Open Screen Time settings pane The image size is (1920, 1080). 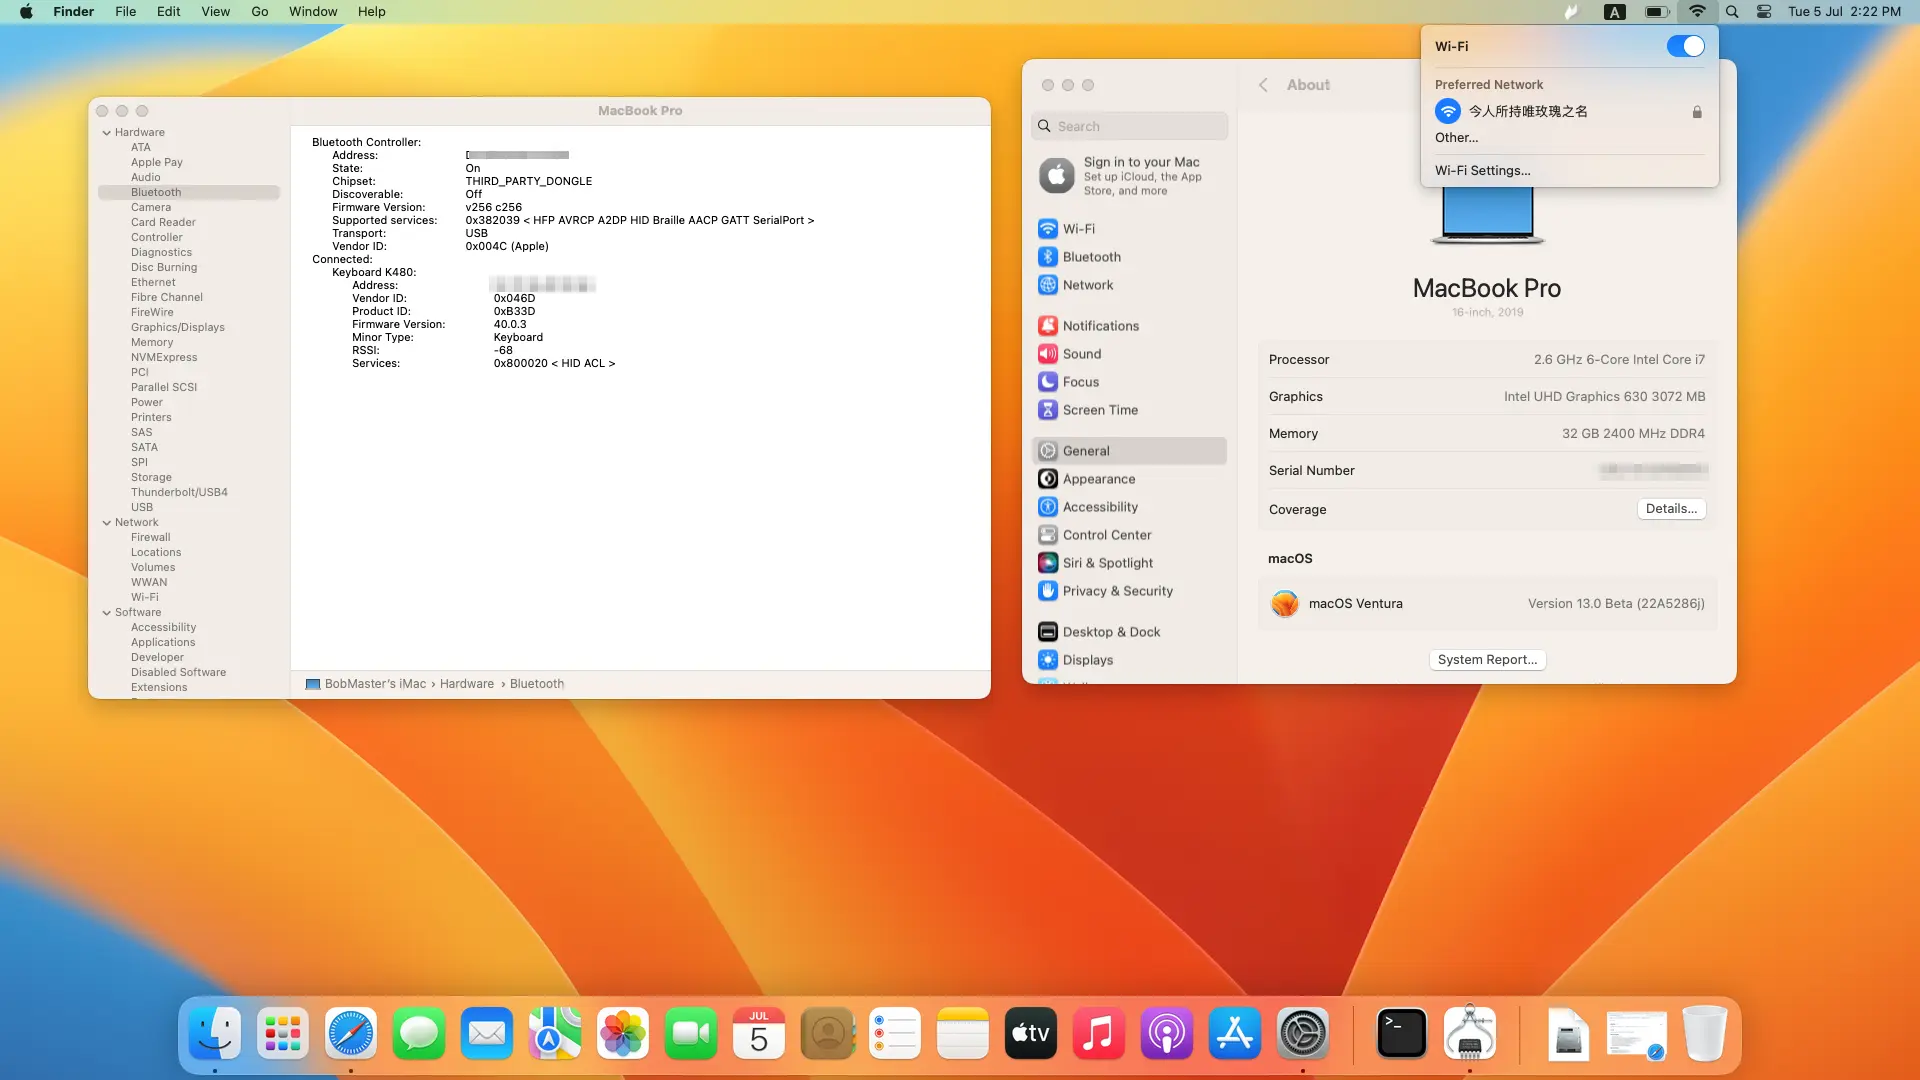tap(1129, 410)
